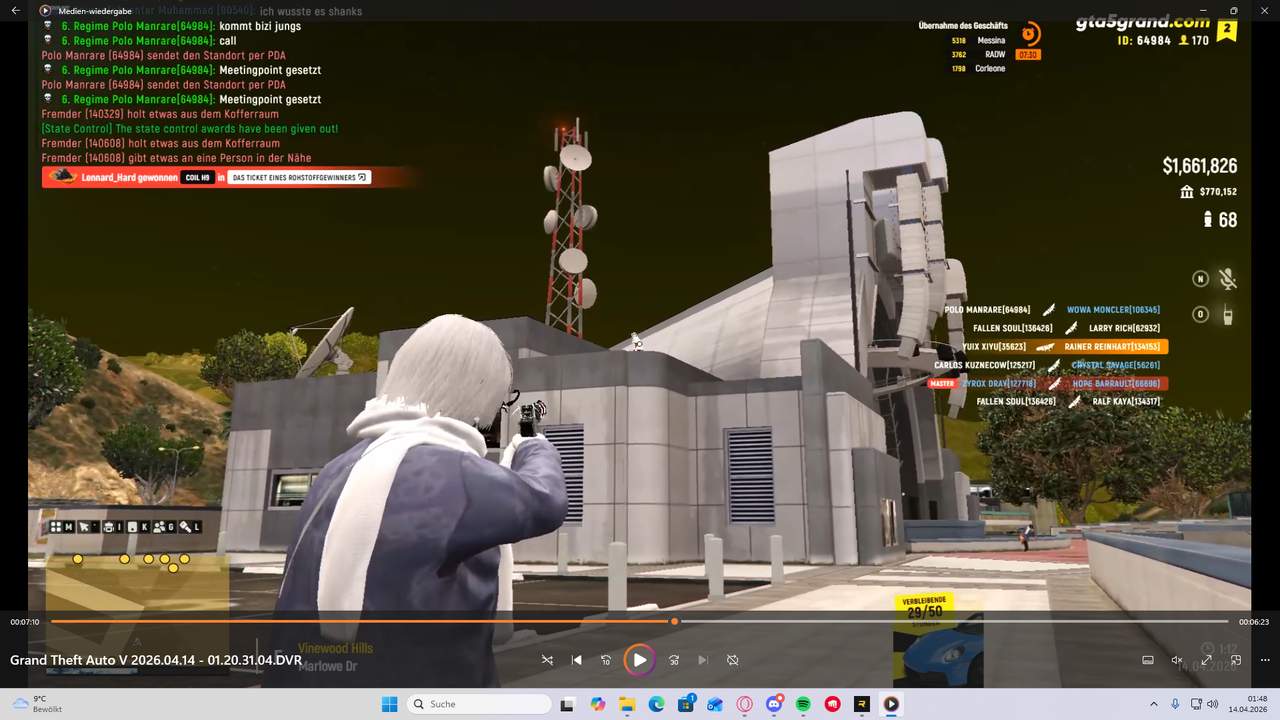Click the Corleone score row
Image resolution: width=1280 pixels, height=720 pixels.
(x=978, y=69)
